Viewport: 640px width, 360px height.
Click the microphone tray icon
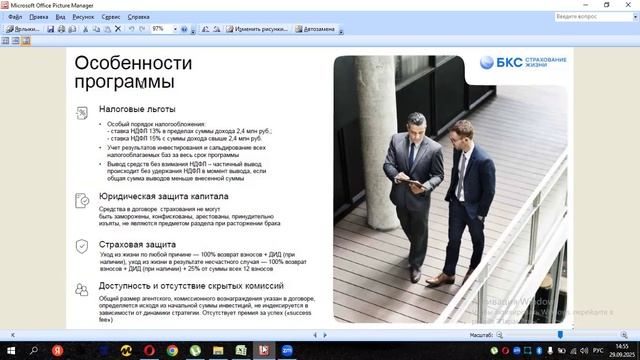pyautogui.click(x=550, y=351)
